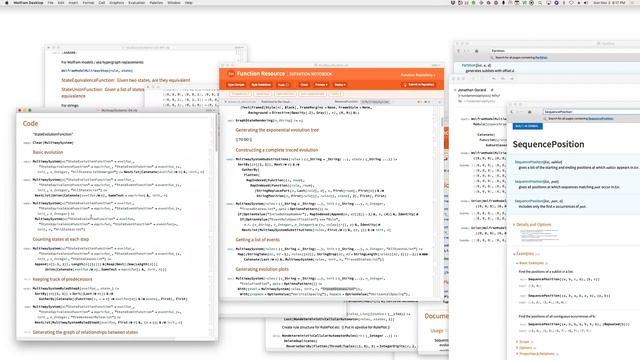Click the forward icon in message window

point(513,78)
